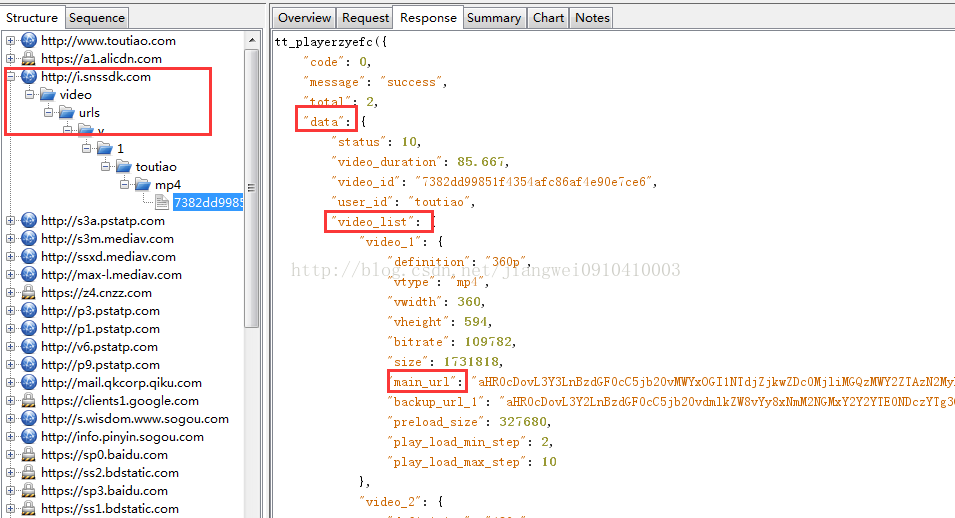The height and width of the screenshot is (518, 955).
Task: Click lock icon of clients1.google.com
Action: click(29, 400)
